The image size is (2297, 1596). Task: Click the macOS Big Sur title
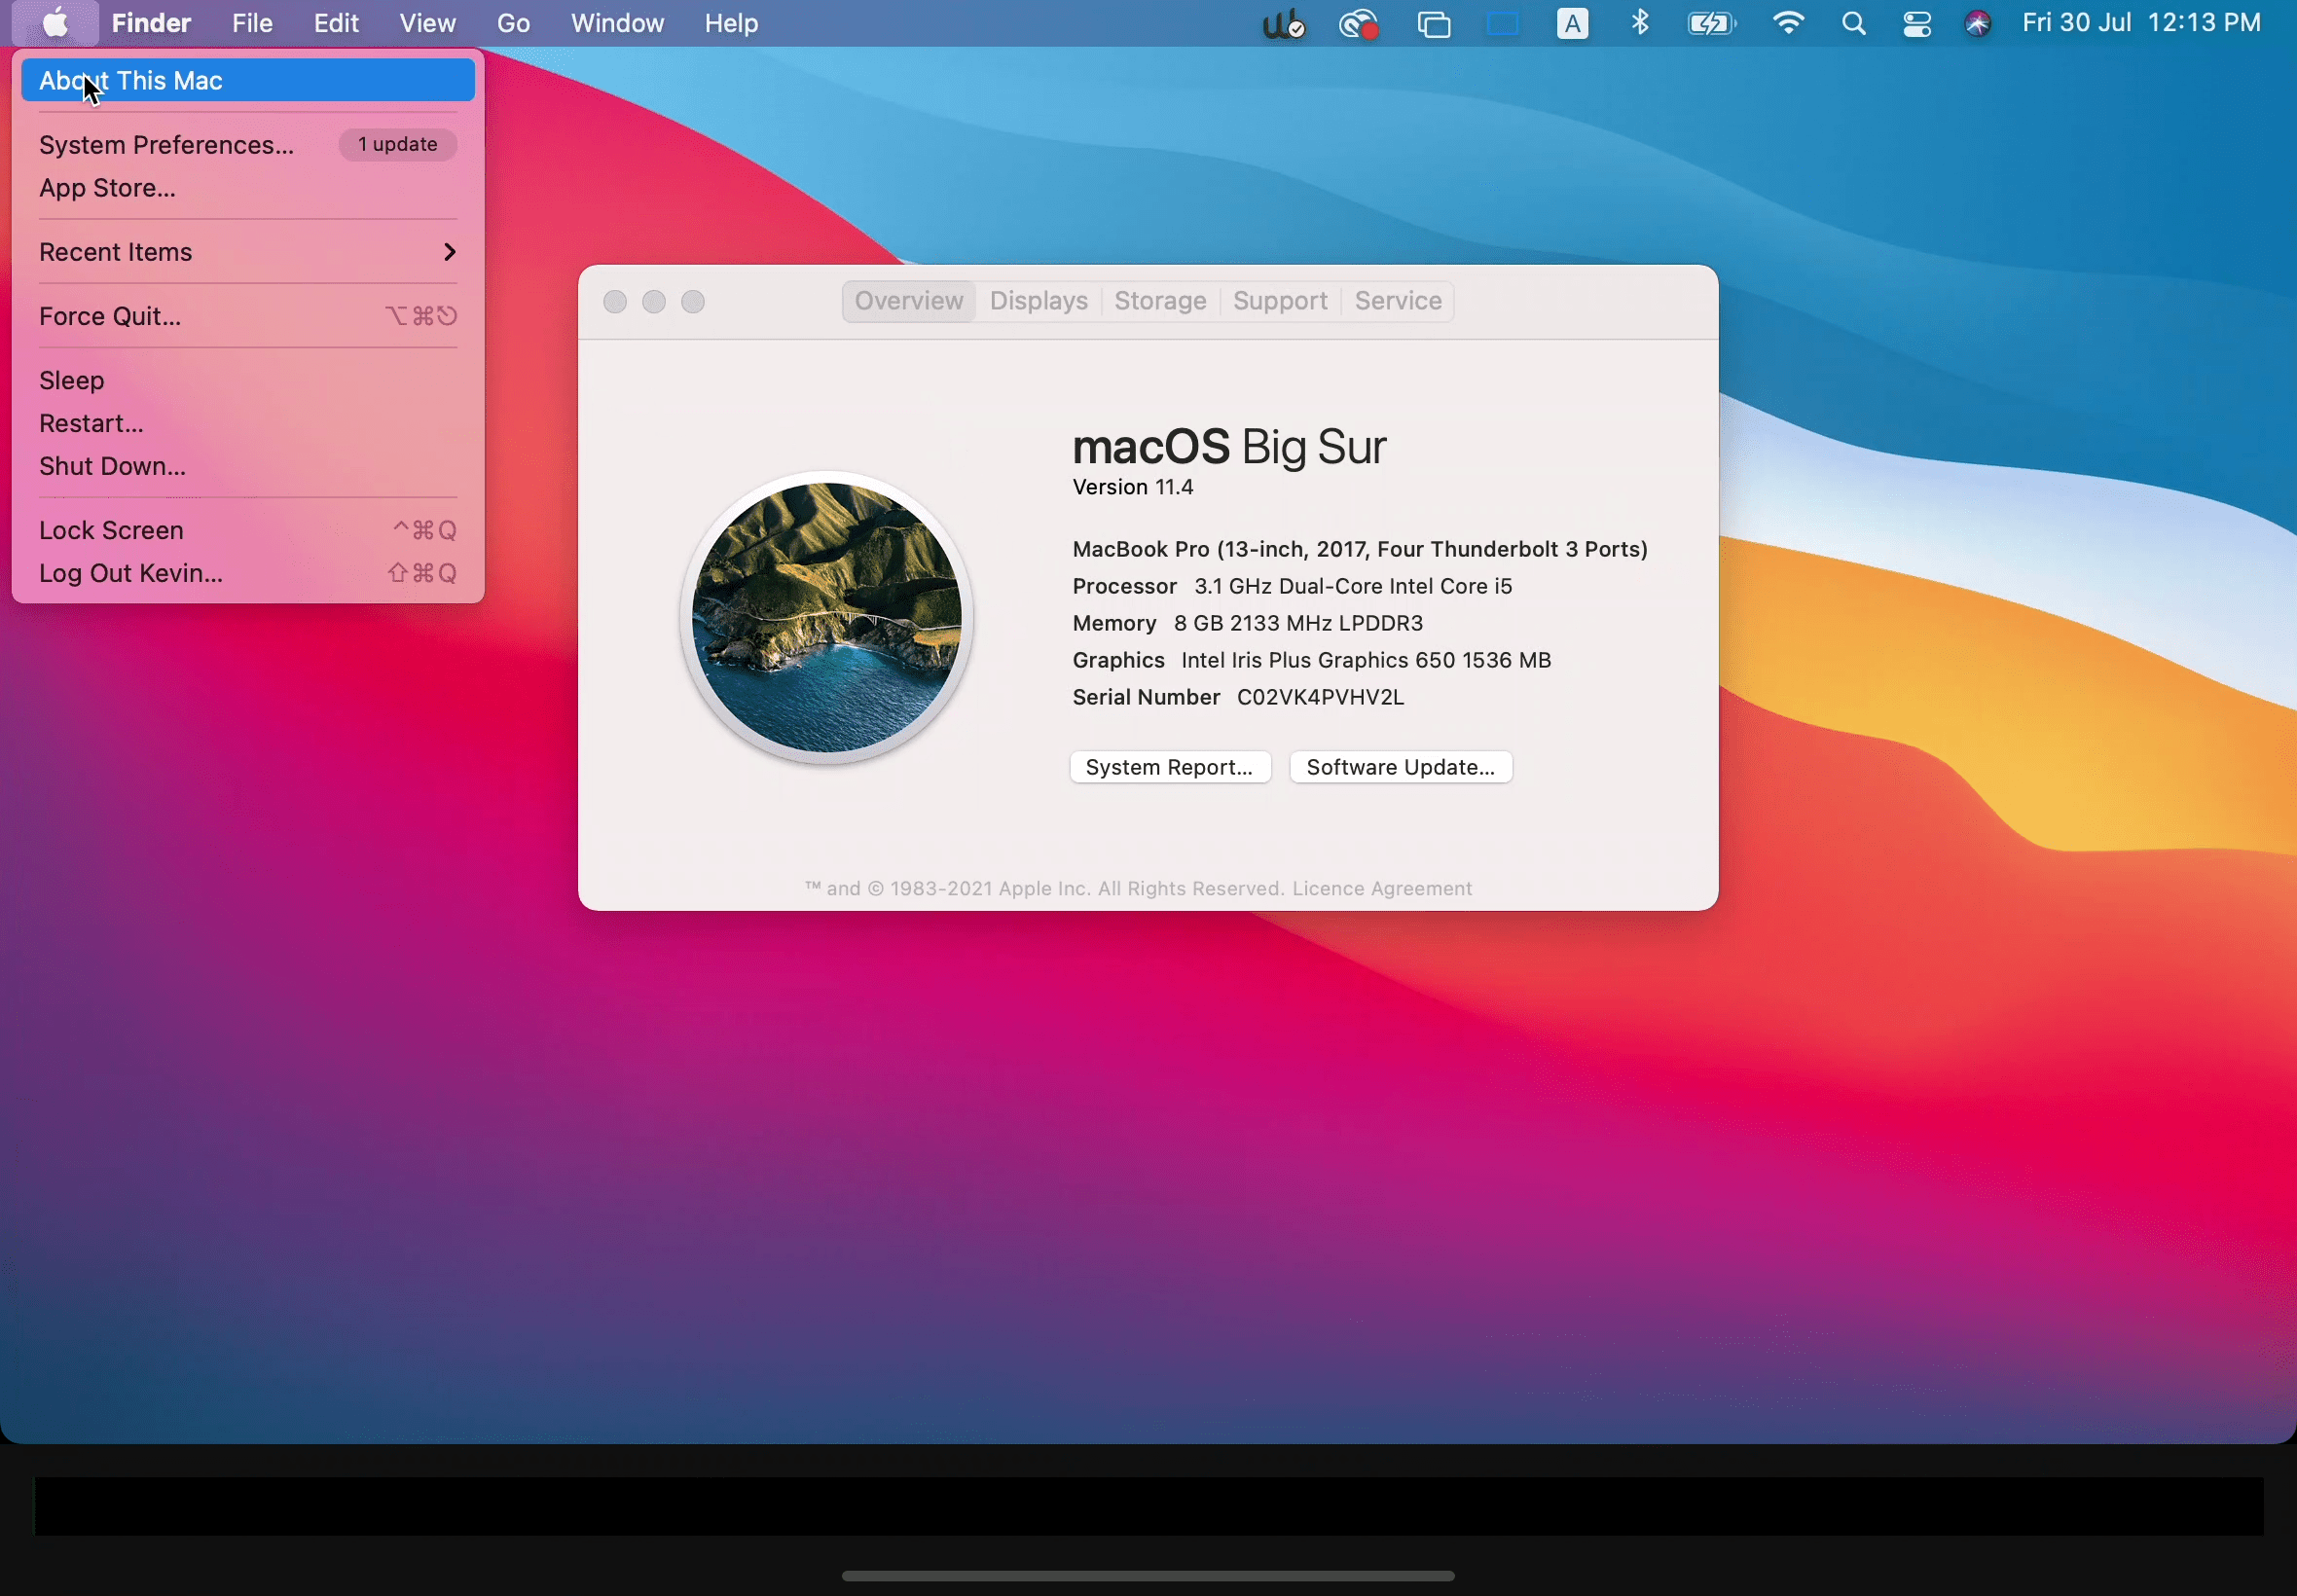pyautogui.click(x=1229, y=447)
